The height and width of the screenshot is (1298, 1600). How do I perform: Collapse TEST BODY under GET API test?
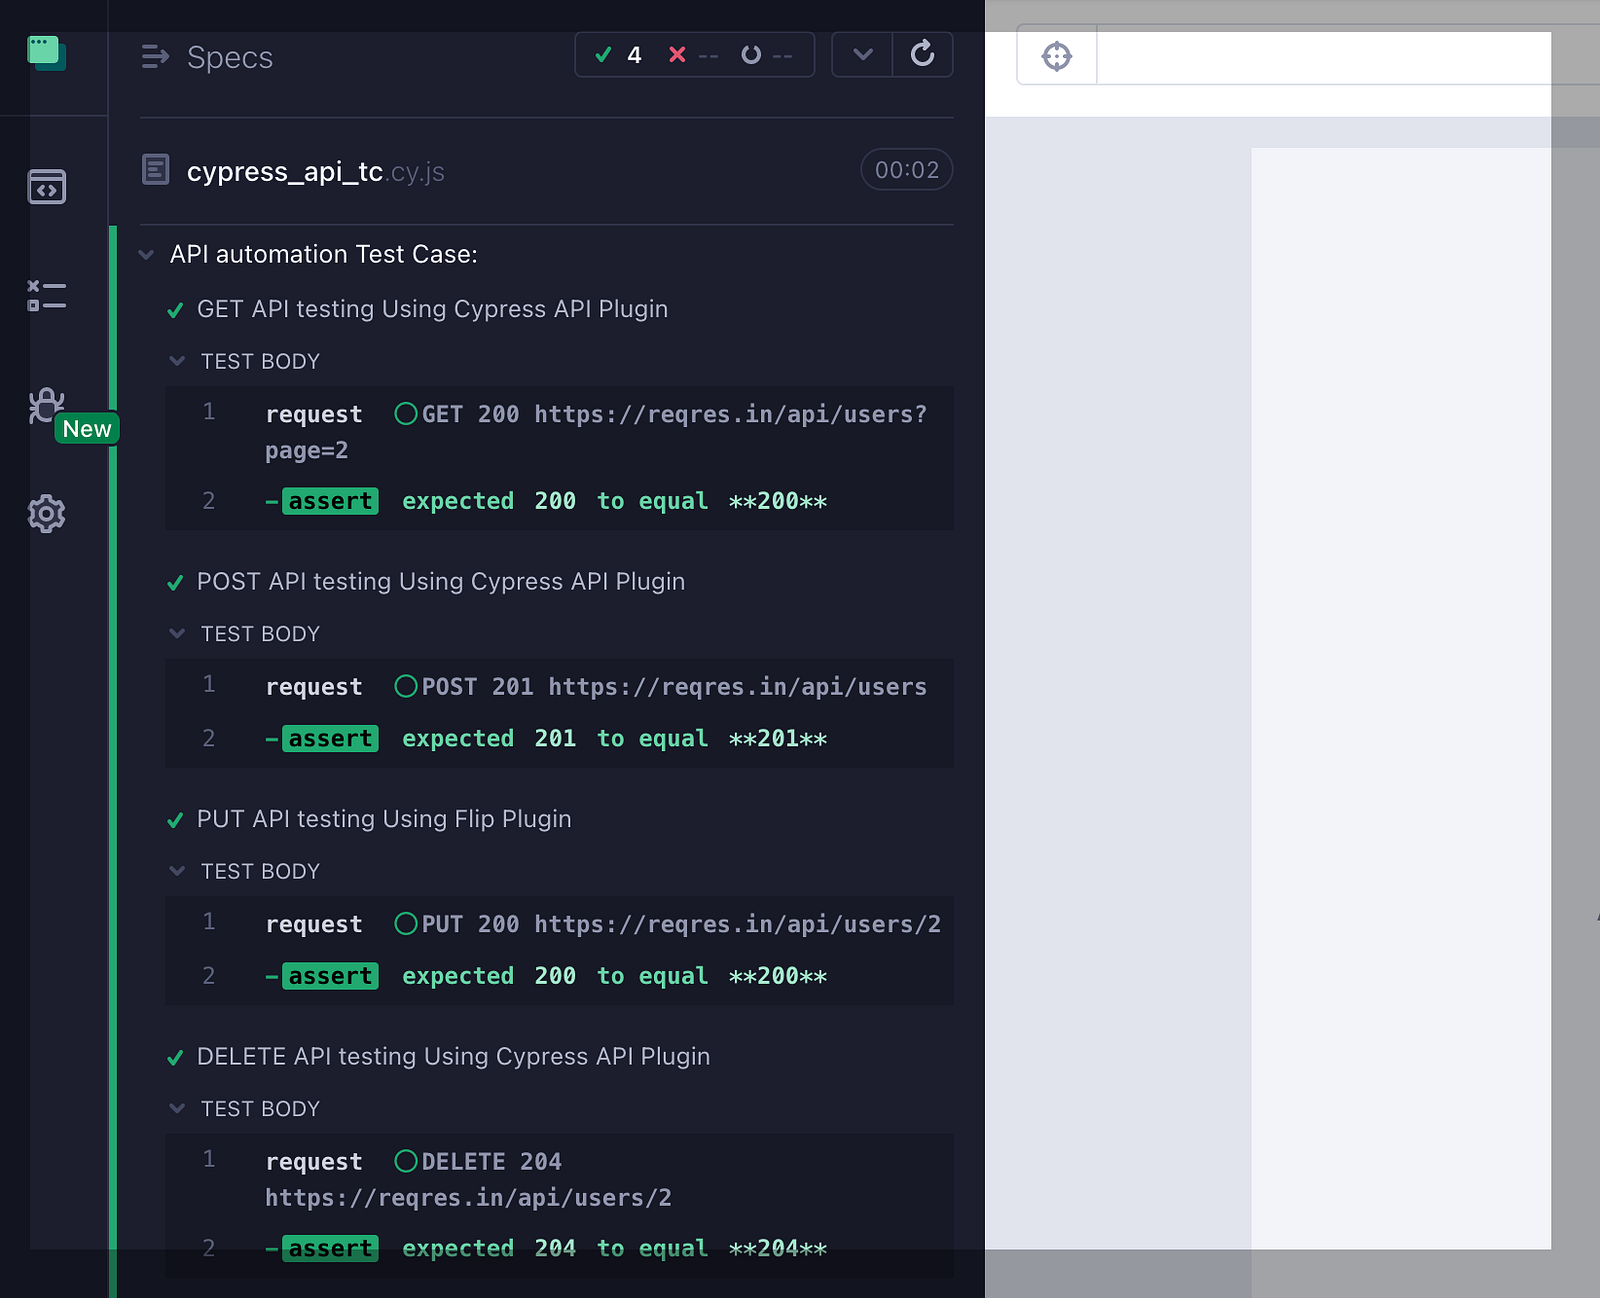point(177,361)
